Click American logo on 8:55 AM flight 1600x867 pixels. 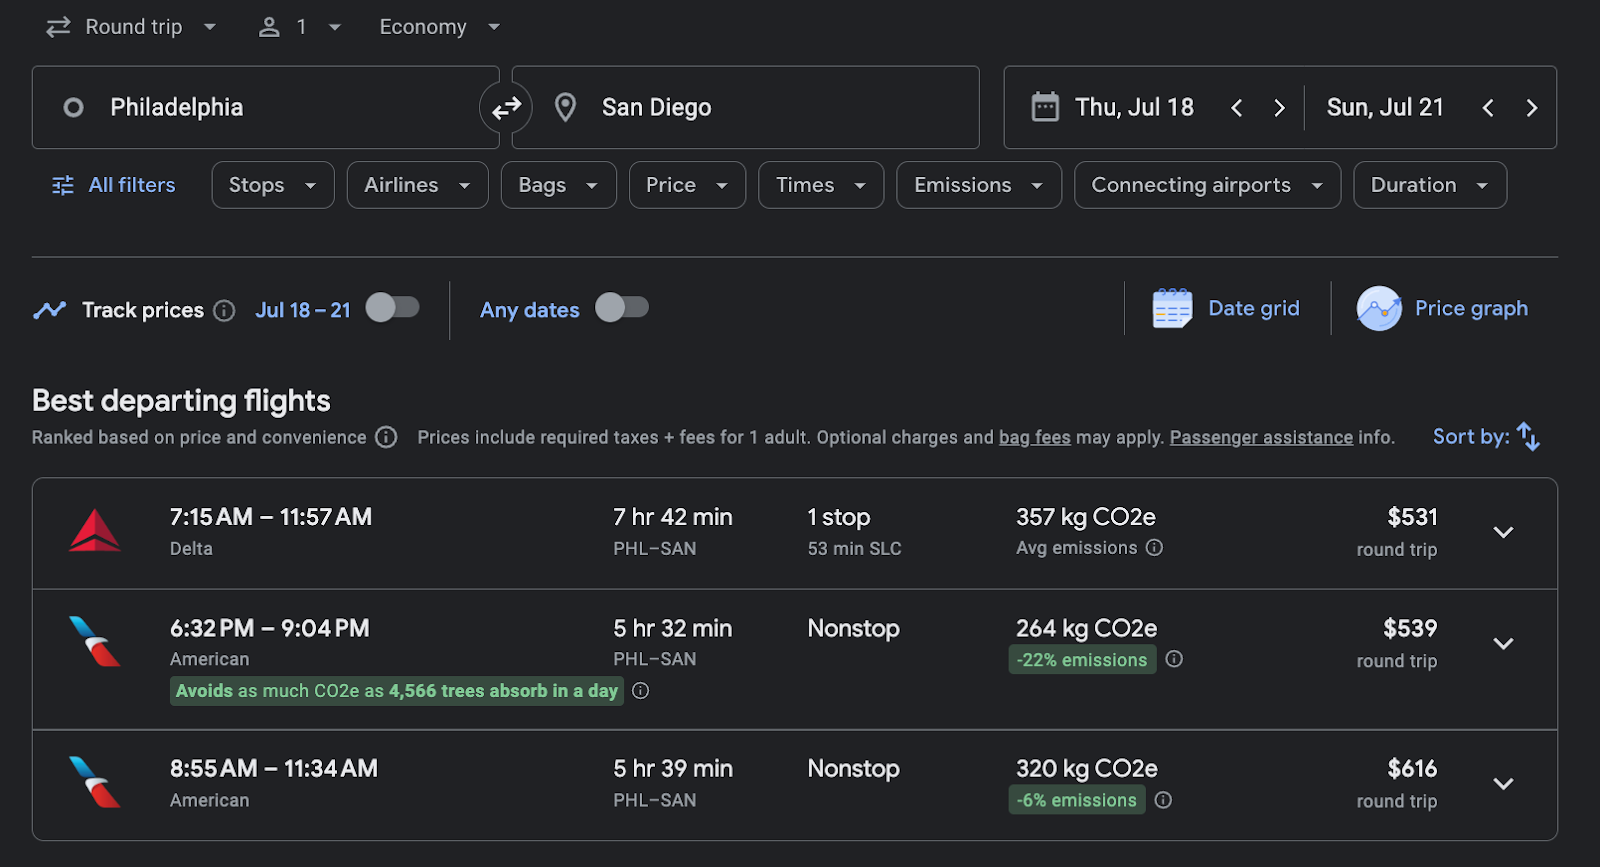click(95, 782)
